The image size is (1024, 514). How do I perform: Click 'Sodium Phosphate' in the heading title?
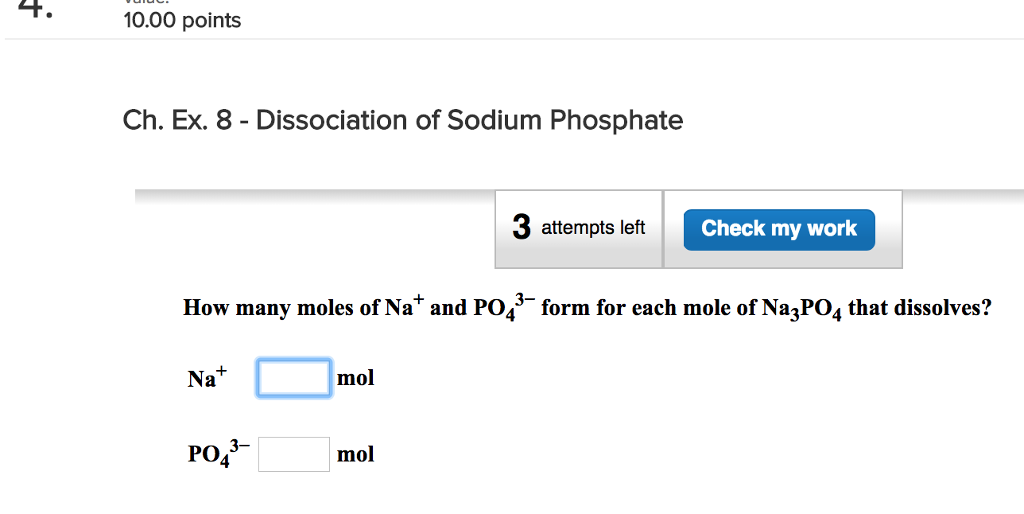[x=565, y=121]
